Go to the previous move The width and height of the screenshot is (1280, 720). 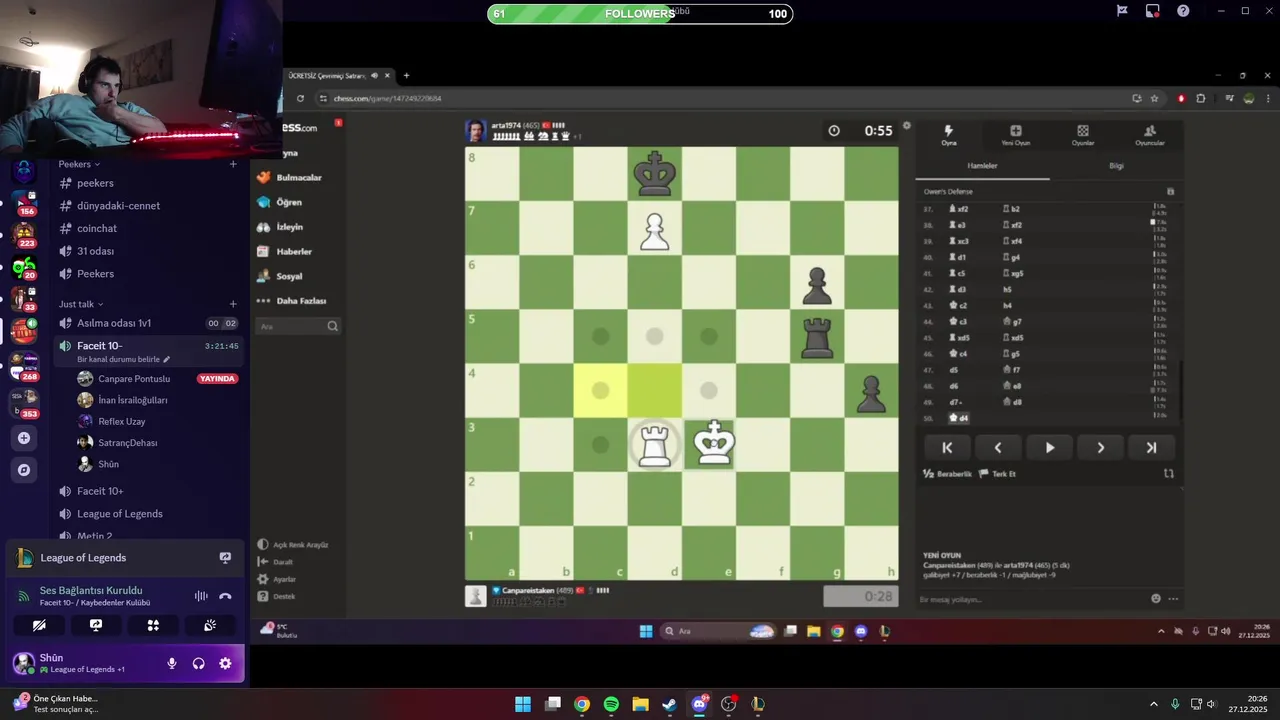998,448
